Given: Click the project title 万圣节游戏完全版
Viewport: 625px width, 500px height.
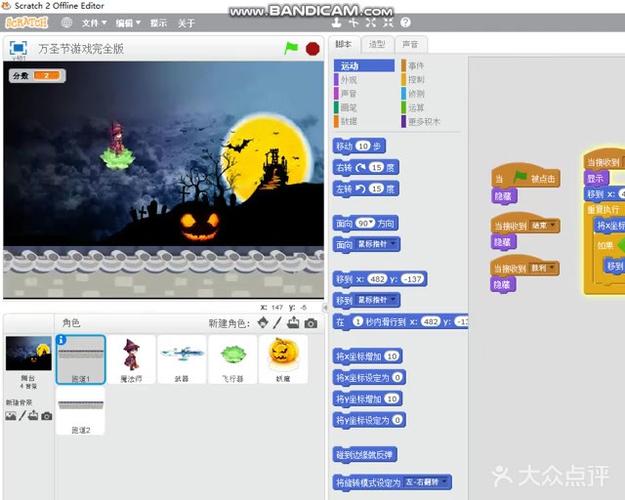Looking at the screenshot, I should 81,49.
